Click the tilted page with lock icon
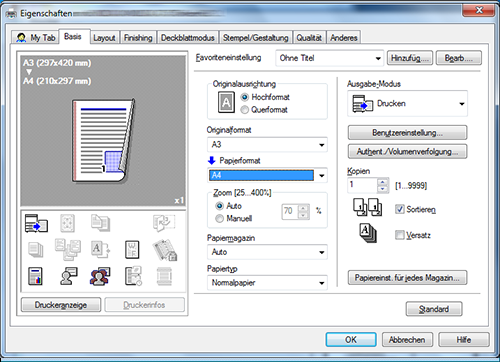500x362 pixels. (x=165, y=250)
